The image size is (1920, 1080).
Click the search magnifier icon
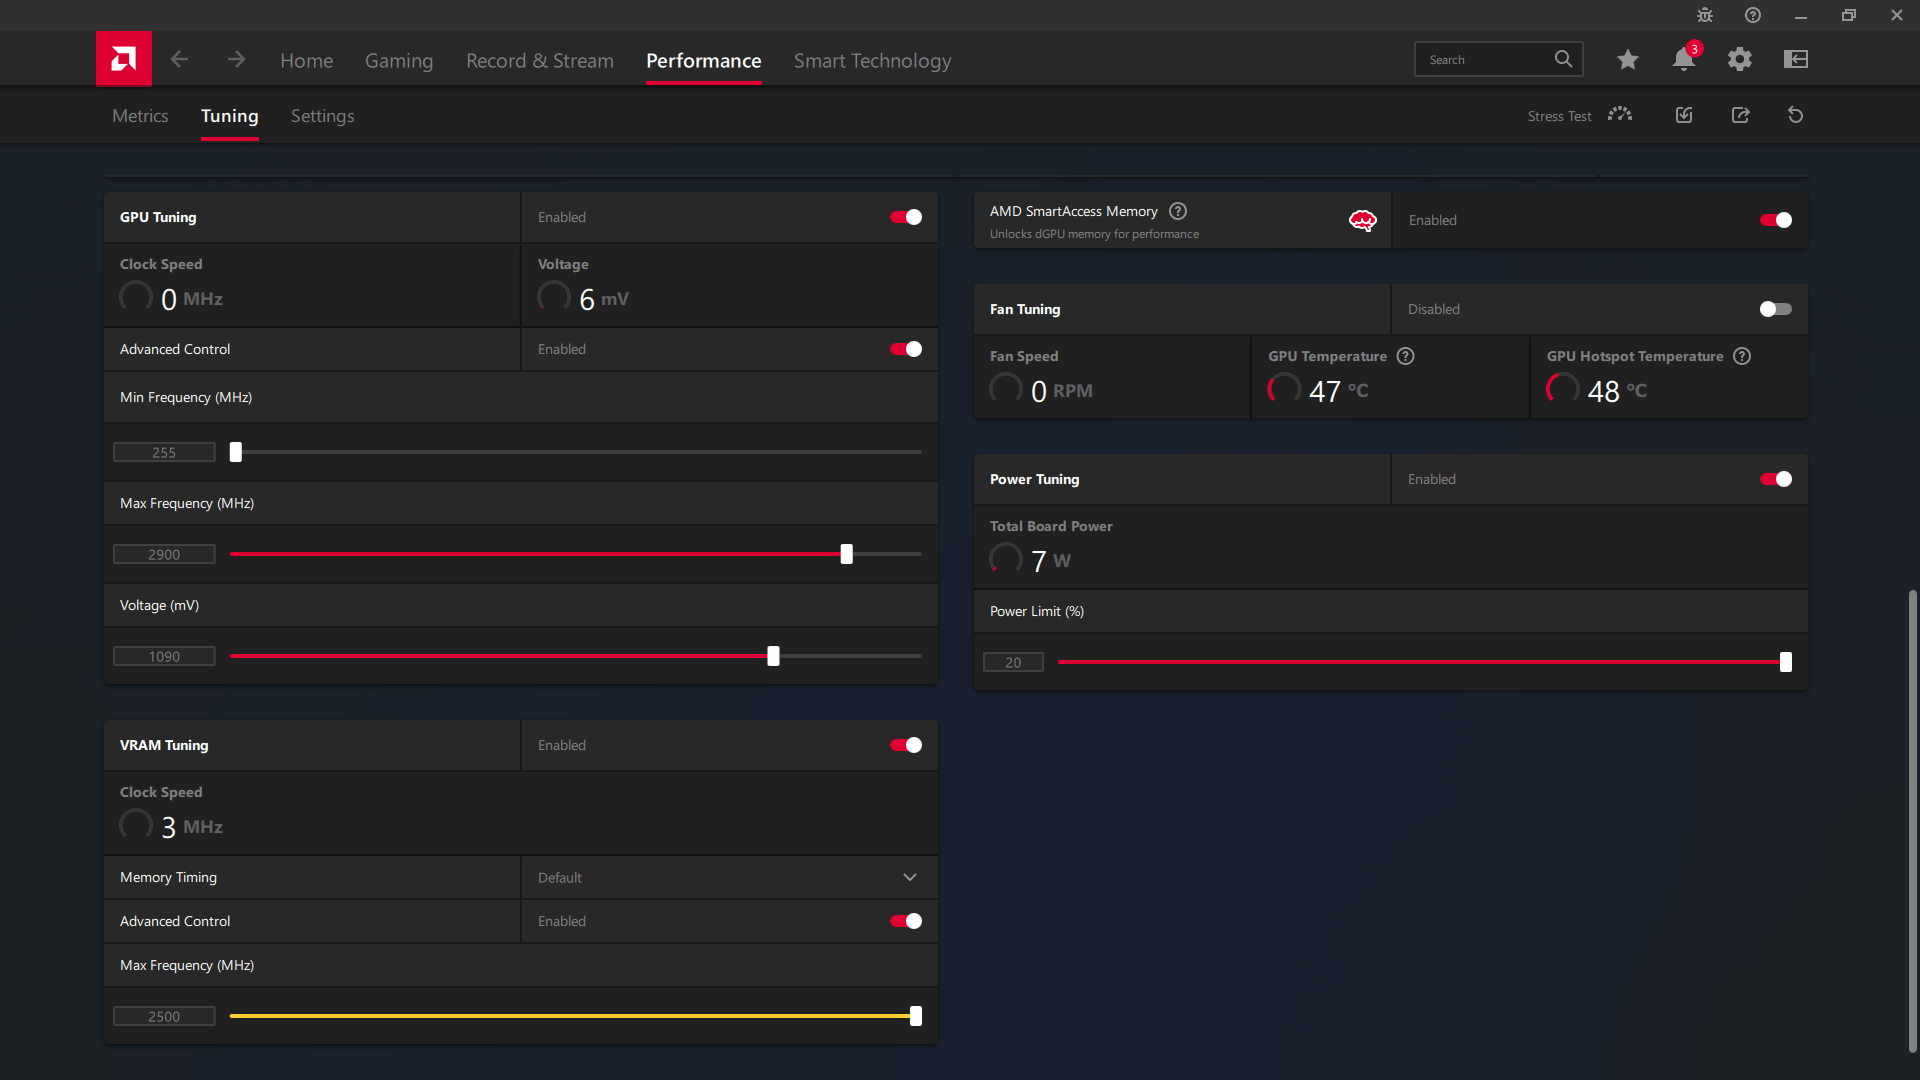(x=1563, y=59)
